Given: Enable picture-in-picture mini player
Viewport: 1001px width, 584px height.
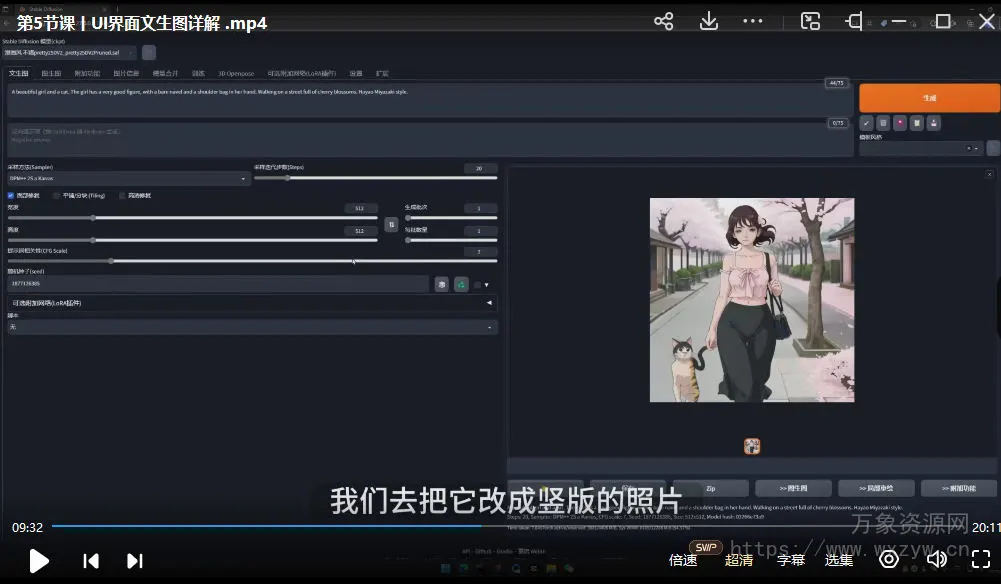Looking at the screenshot, I should (810, 21).
